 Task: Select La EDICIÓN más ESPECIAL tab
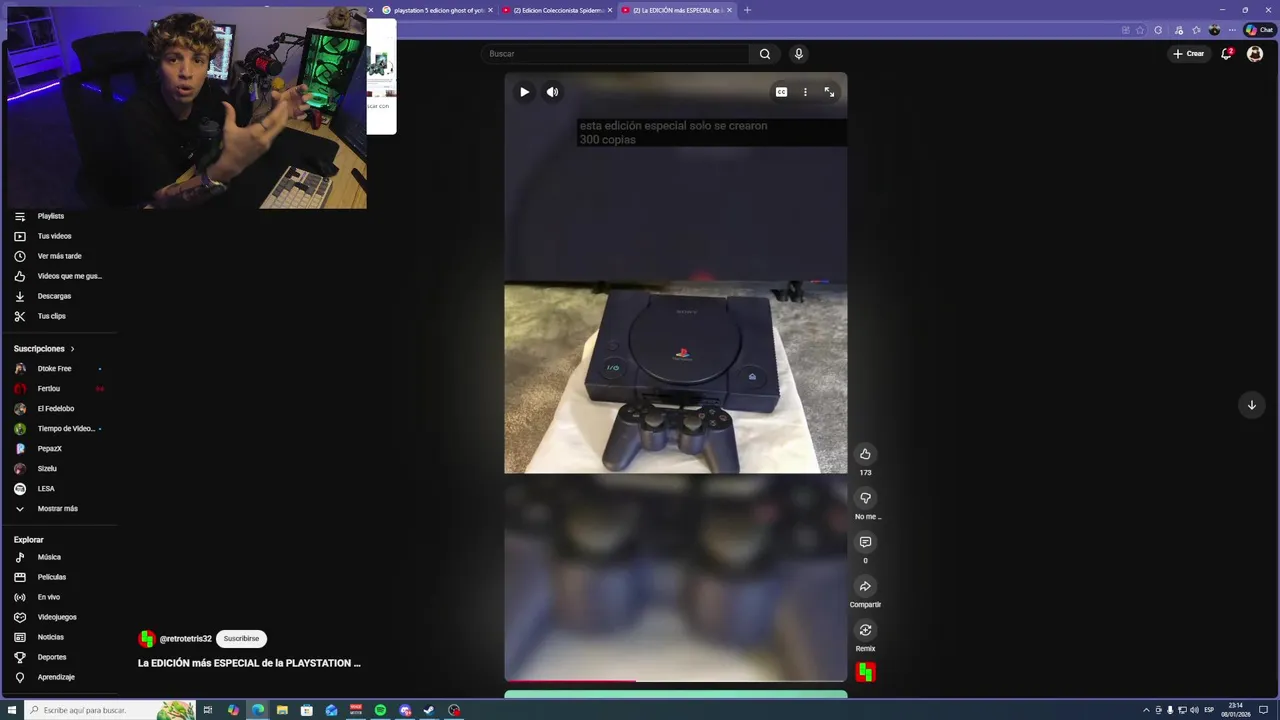[x=677, y=10]
